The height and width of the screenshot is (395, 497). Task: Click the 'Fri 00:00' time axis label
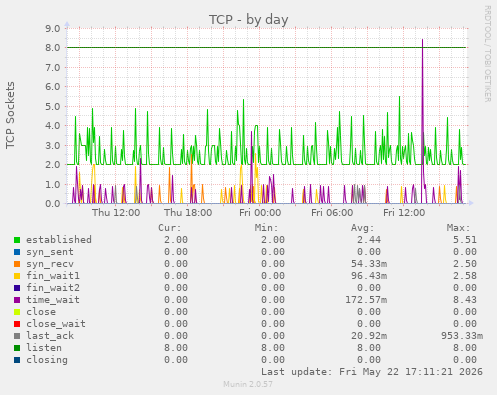[x=260, y=213]
